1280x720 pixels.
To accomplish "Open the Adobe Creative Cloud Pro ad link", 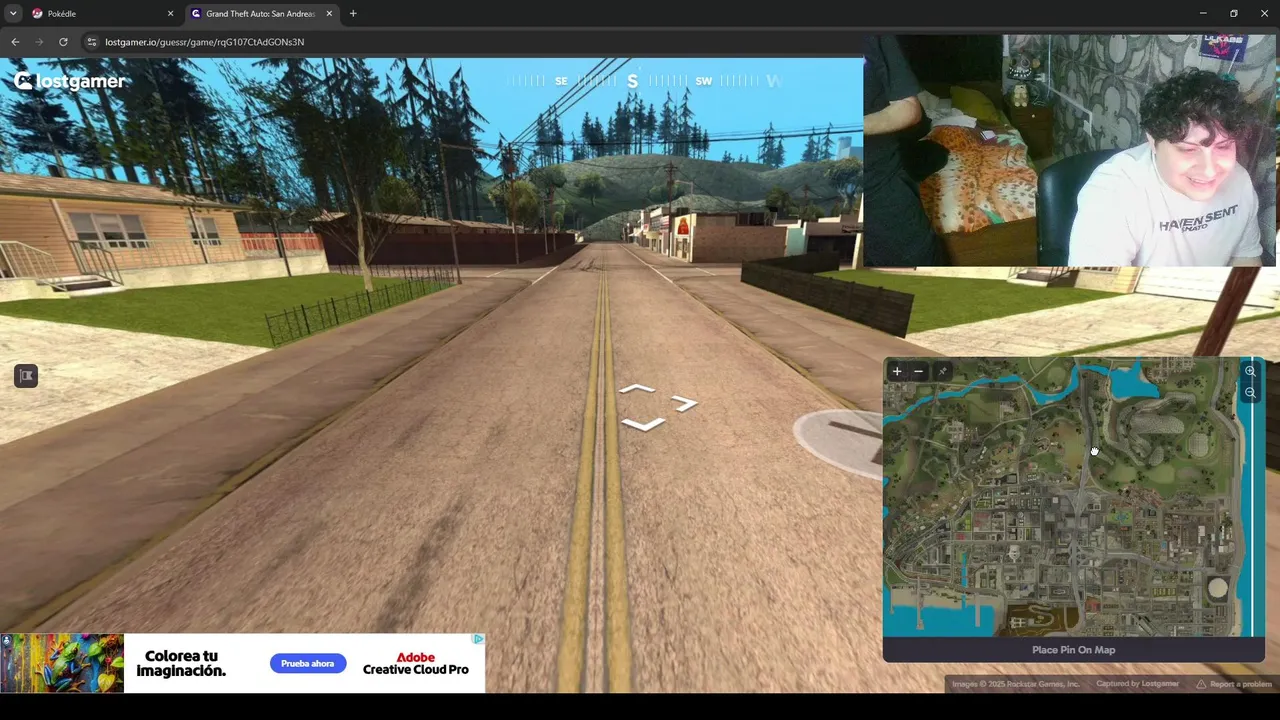I will [416, 664].
